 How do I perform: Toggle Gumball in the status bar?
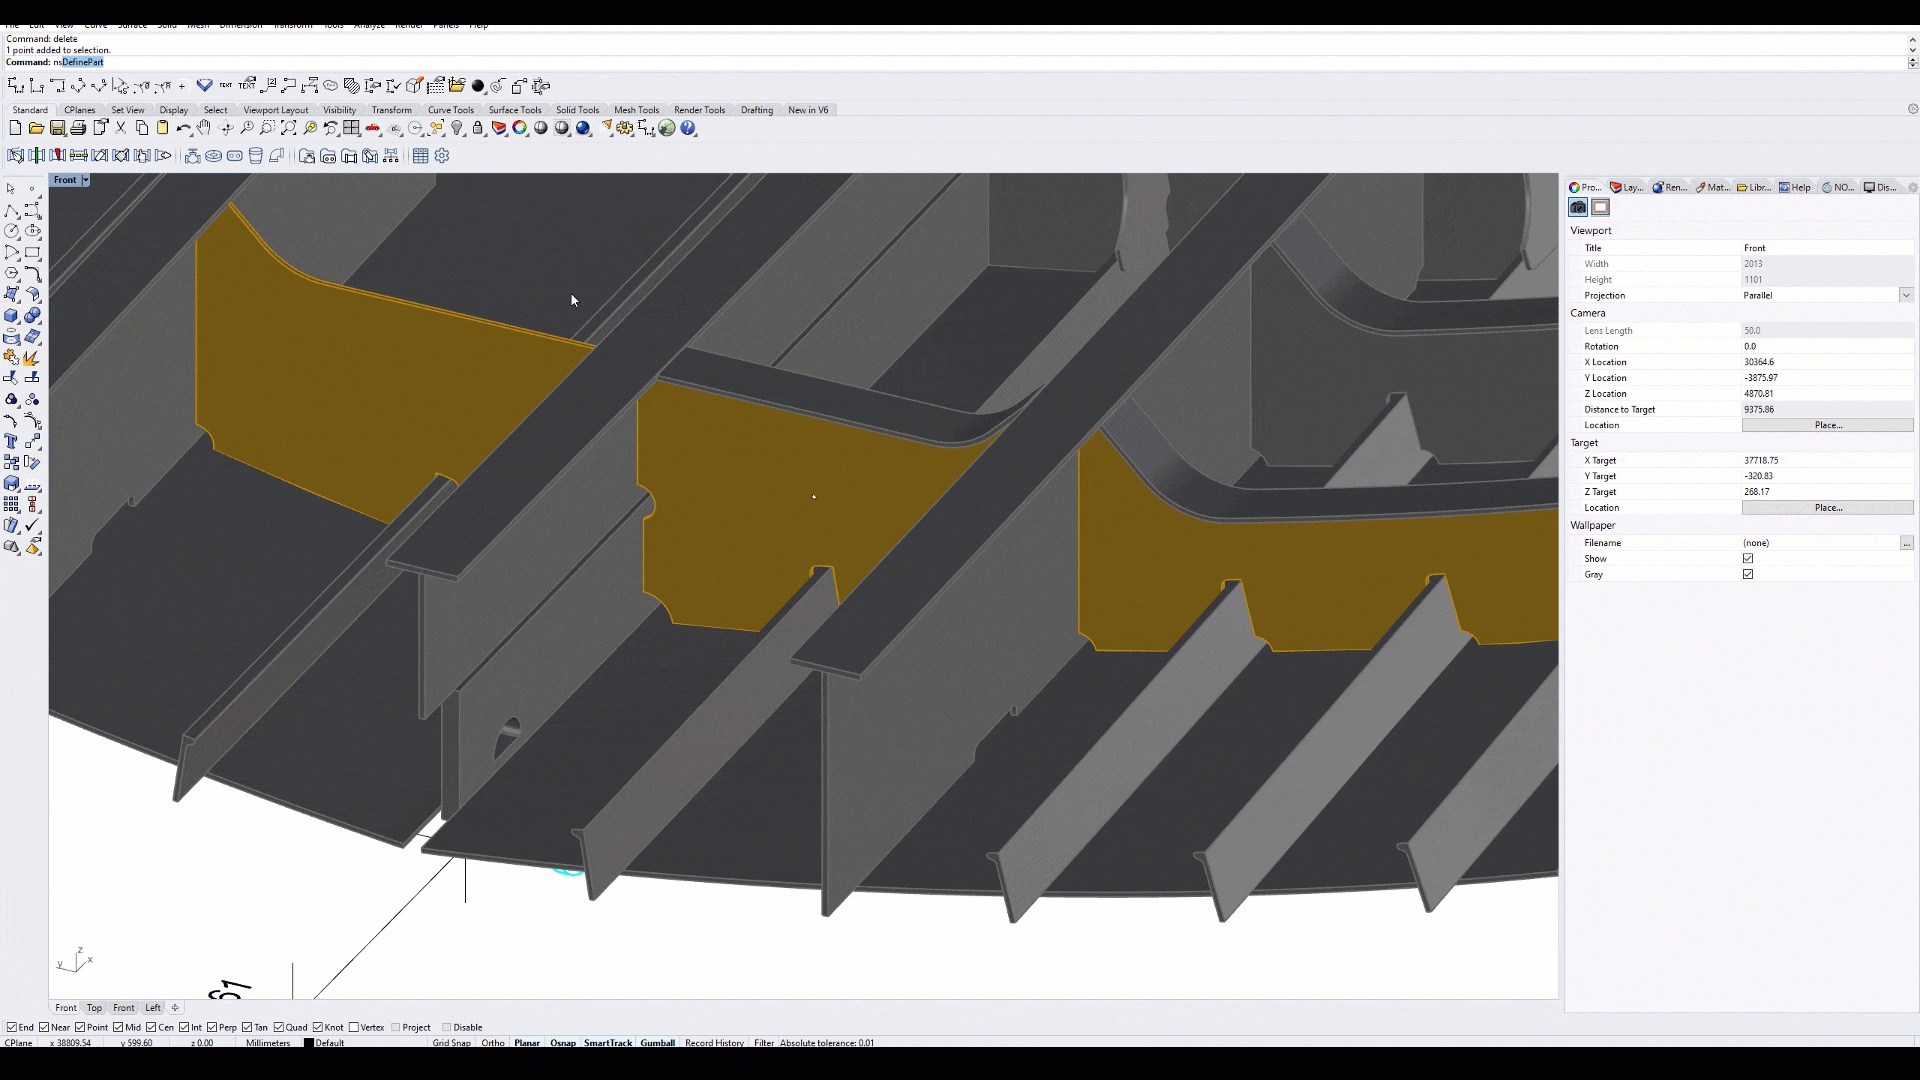657,1043
